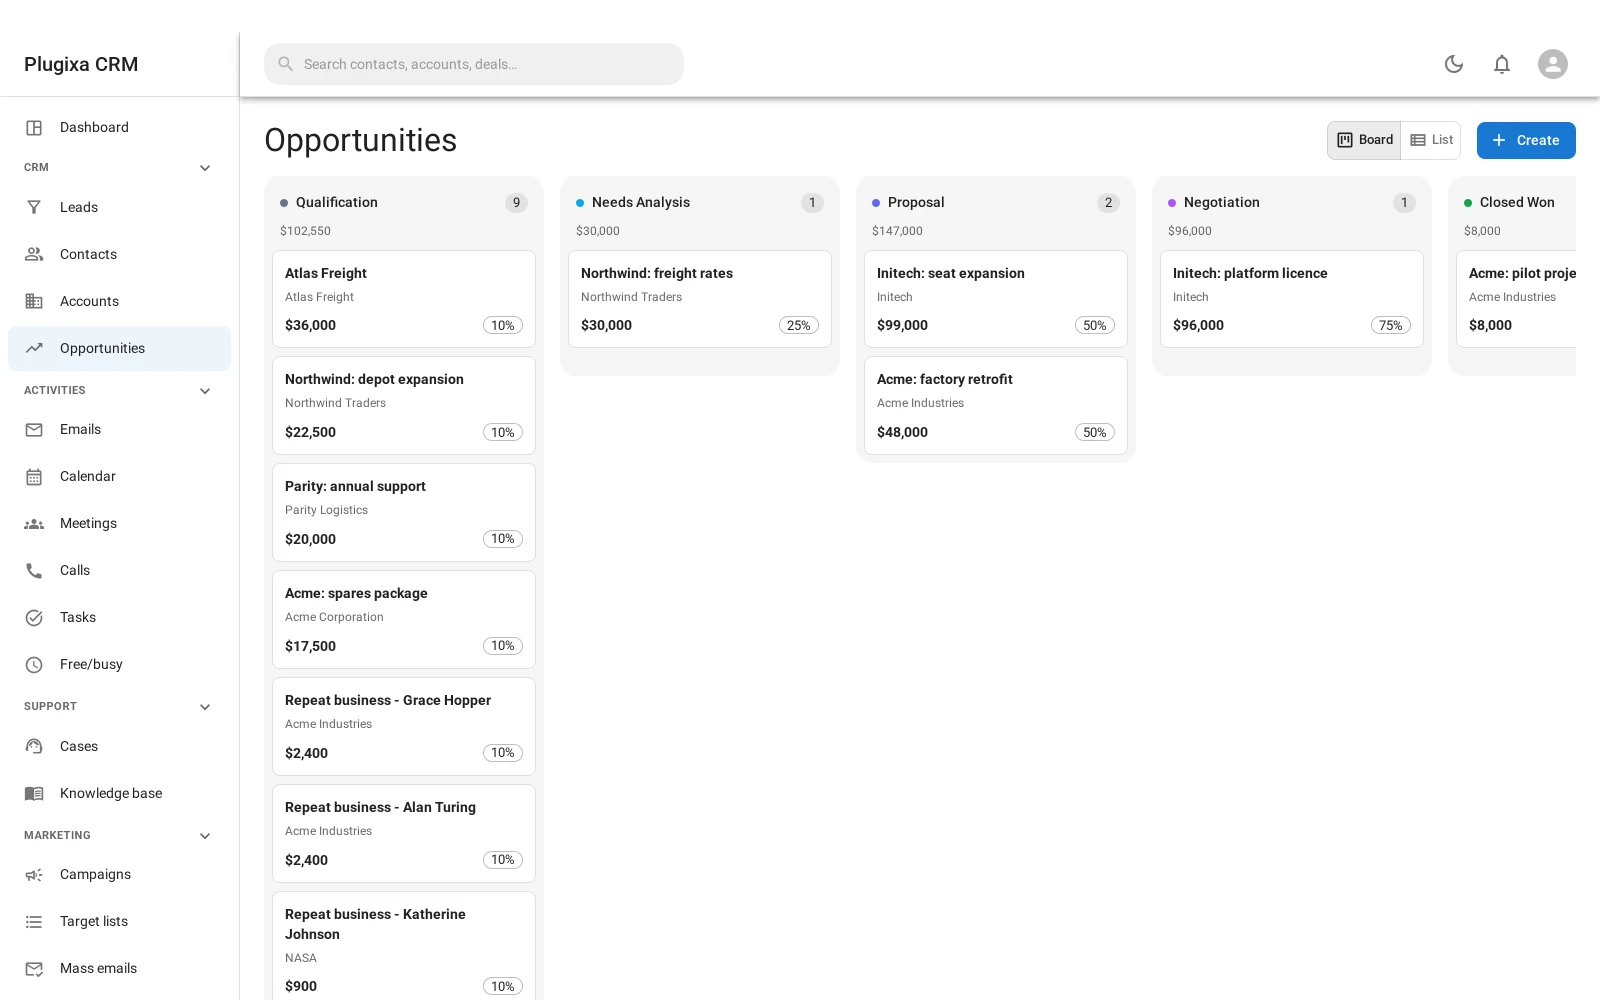Image resolution: width=1600 pixels, height=1000 pixels.
Task: Click the Contacts people icon
Action: (34, 254)
